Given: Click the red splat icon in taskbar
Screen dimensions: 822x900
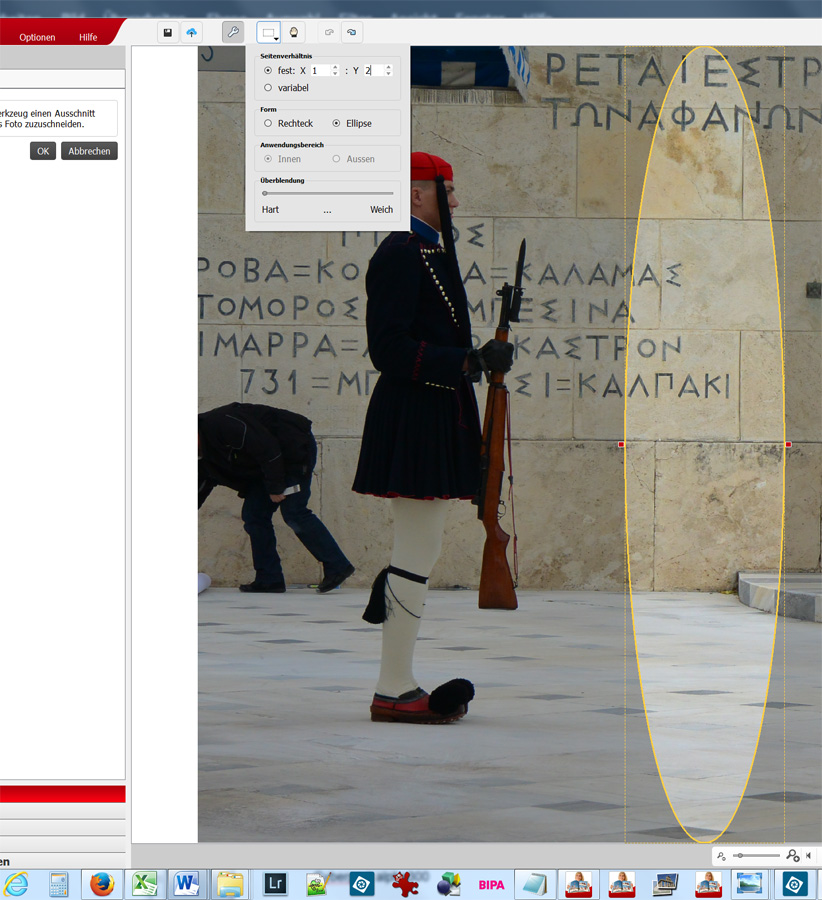Looking at the screenshot, I should [x=405, y=885].
